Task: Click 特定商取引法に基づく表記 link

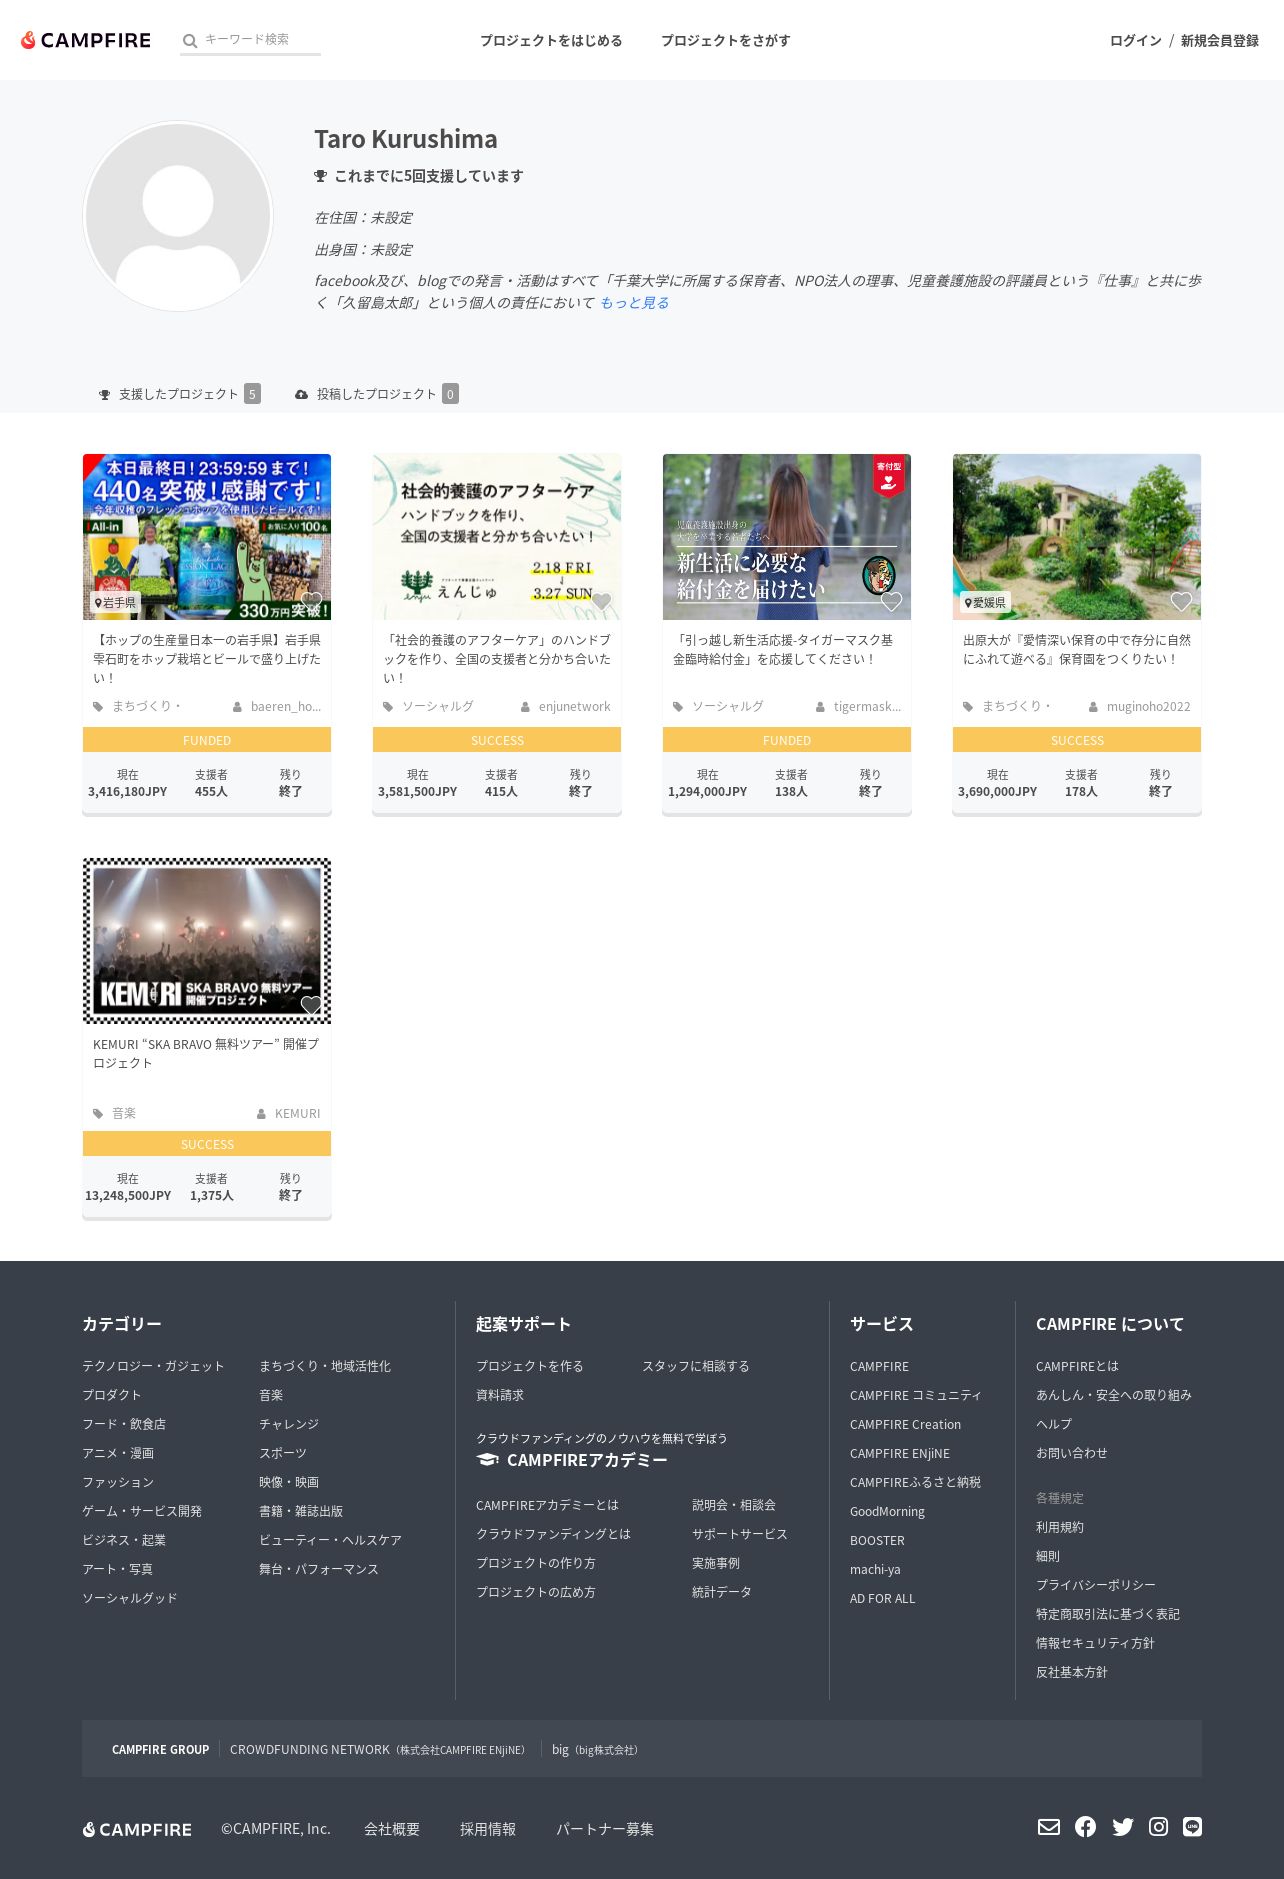Action: [1108, 1614]
